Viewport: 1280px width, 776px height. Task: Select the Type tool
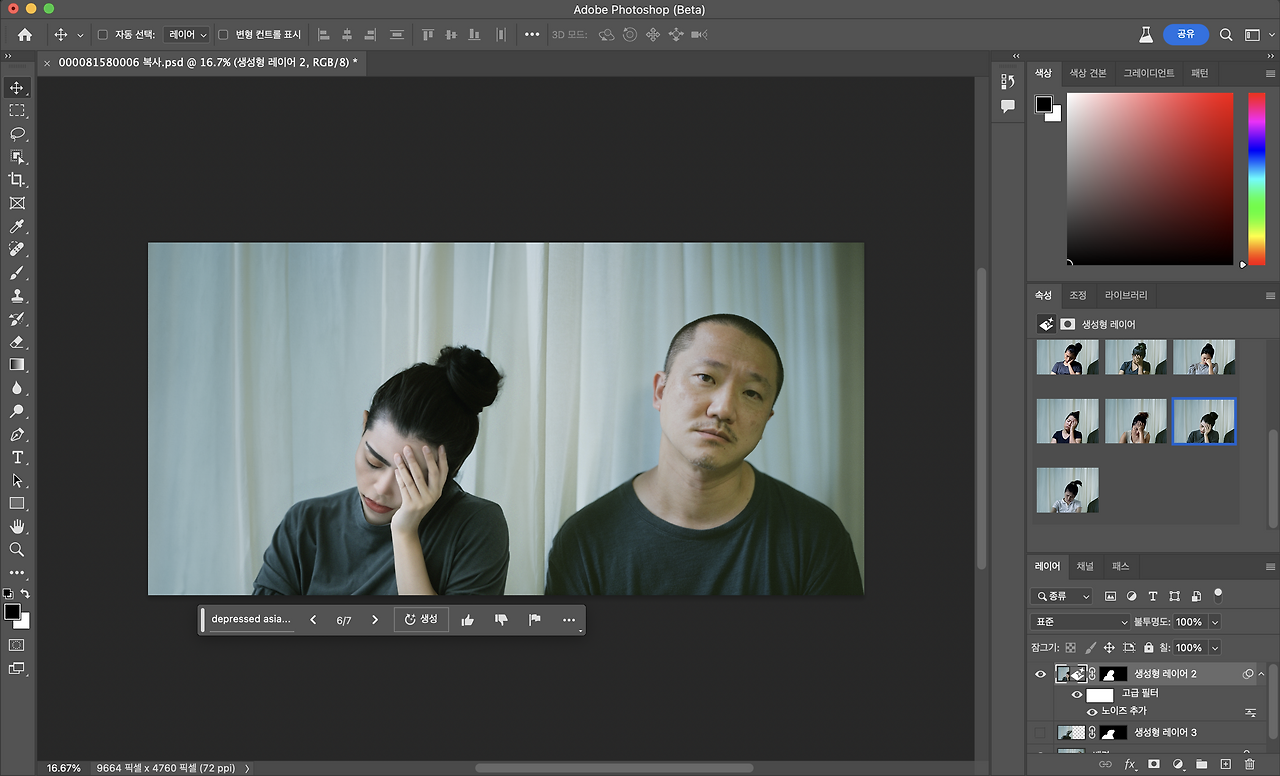[x=17, y=457]
